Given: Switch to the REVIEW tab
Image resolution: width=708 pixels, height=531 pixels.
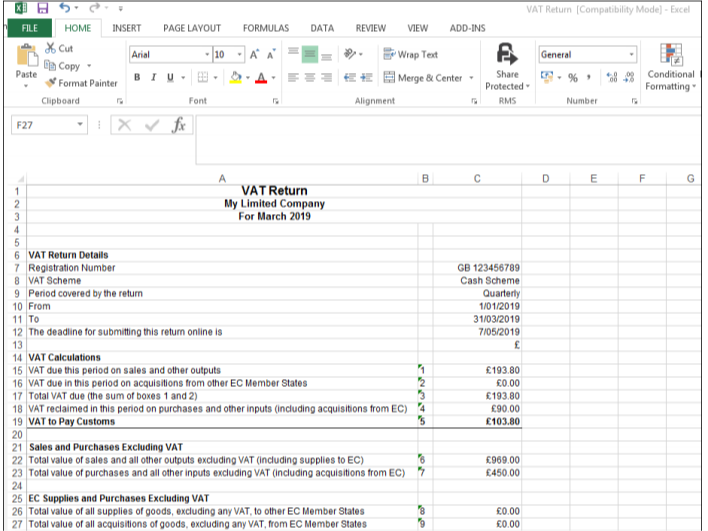Looking at the screenshot, I should click(x=371, y=28).
